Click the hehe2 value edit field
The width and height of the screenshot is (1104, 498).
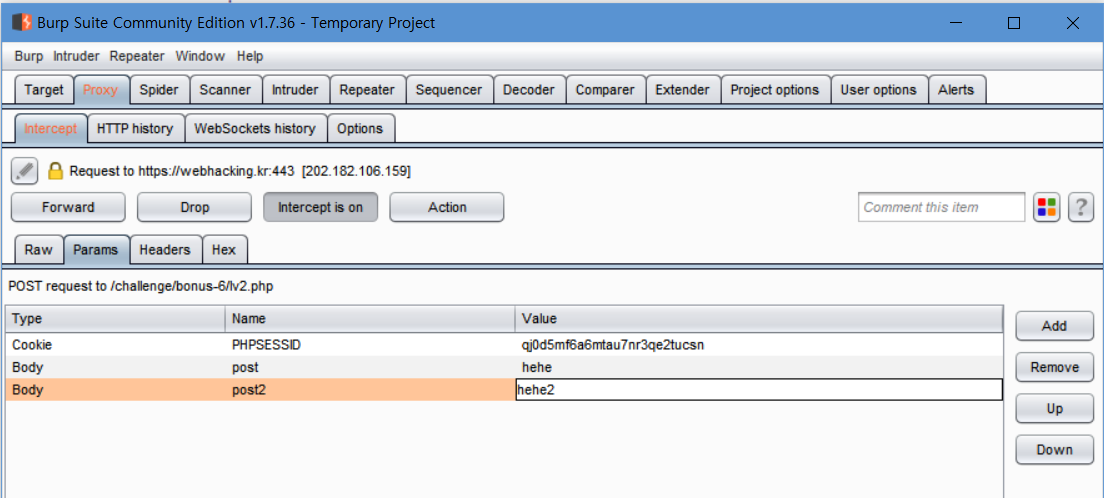coord(759,390)
